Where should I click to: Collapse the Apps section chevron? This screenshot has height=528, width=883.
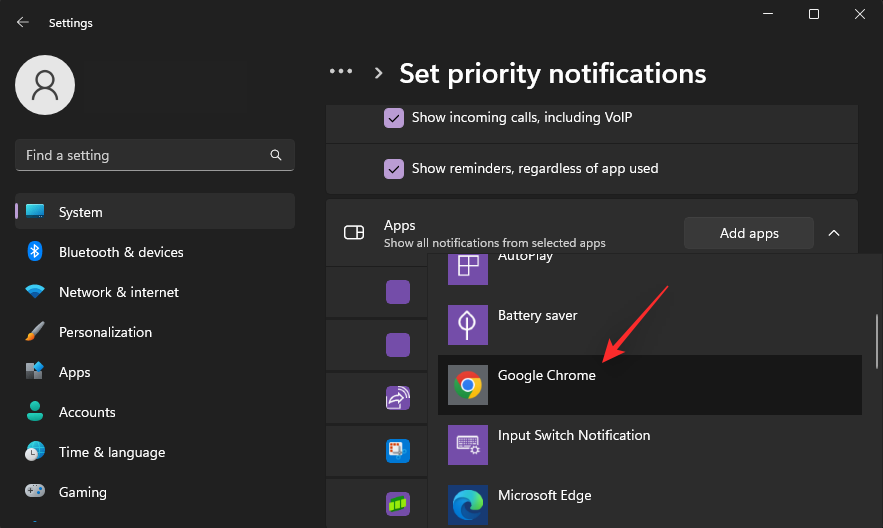pos(834,233)
